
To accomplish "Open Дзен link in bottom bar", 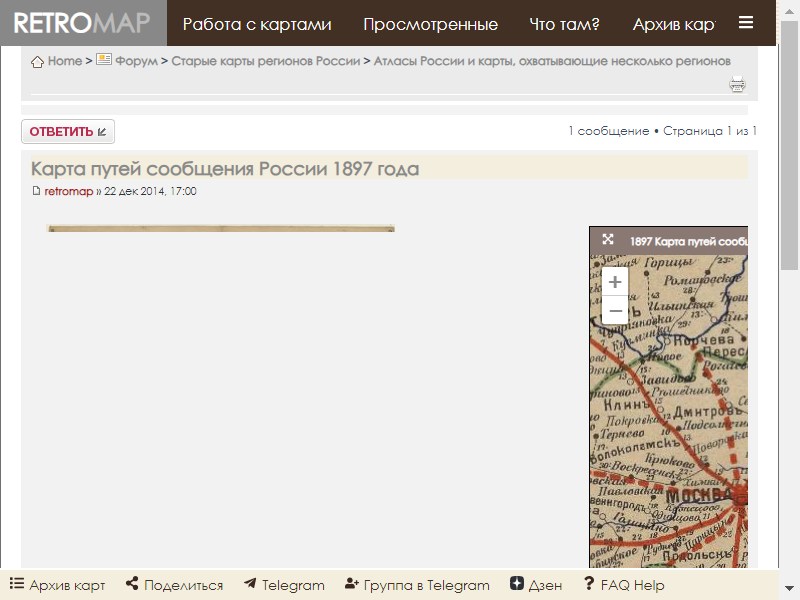I will pyautogui.click(x=536, y=585).
